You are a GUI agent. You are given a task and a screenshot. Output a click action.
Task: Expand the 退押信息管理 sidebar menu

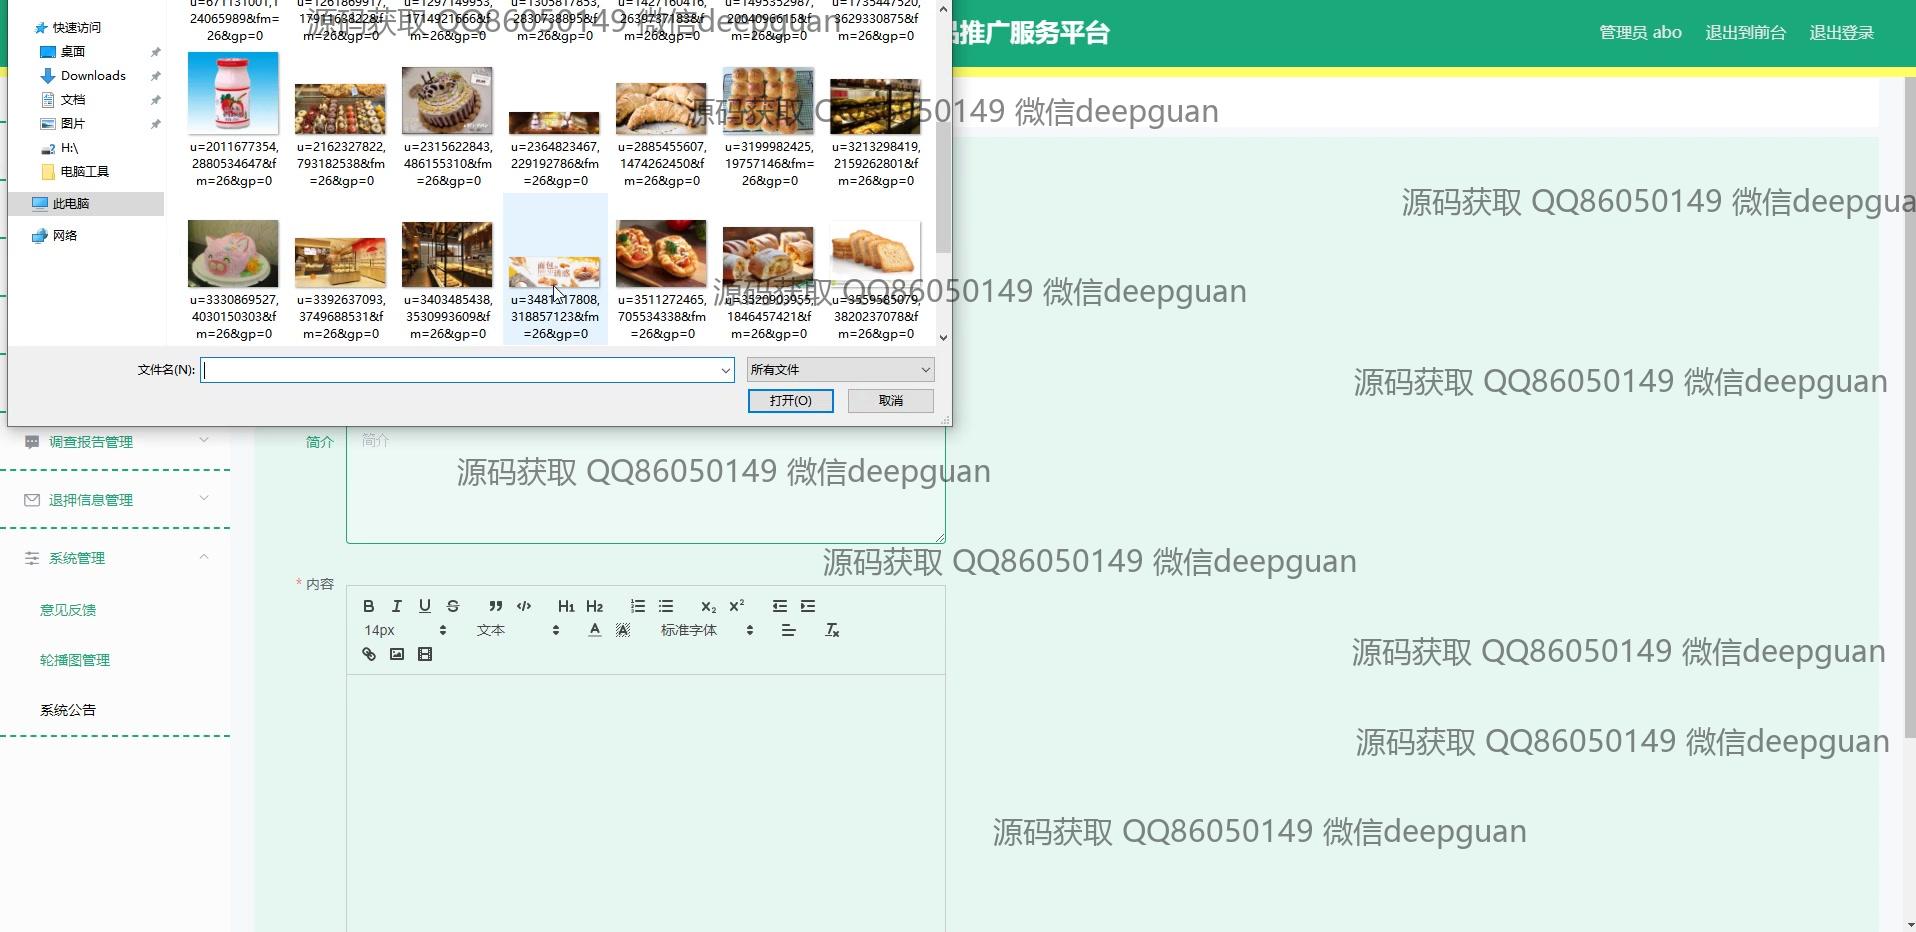(x=115, y=499)
